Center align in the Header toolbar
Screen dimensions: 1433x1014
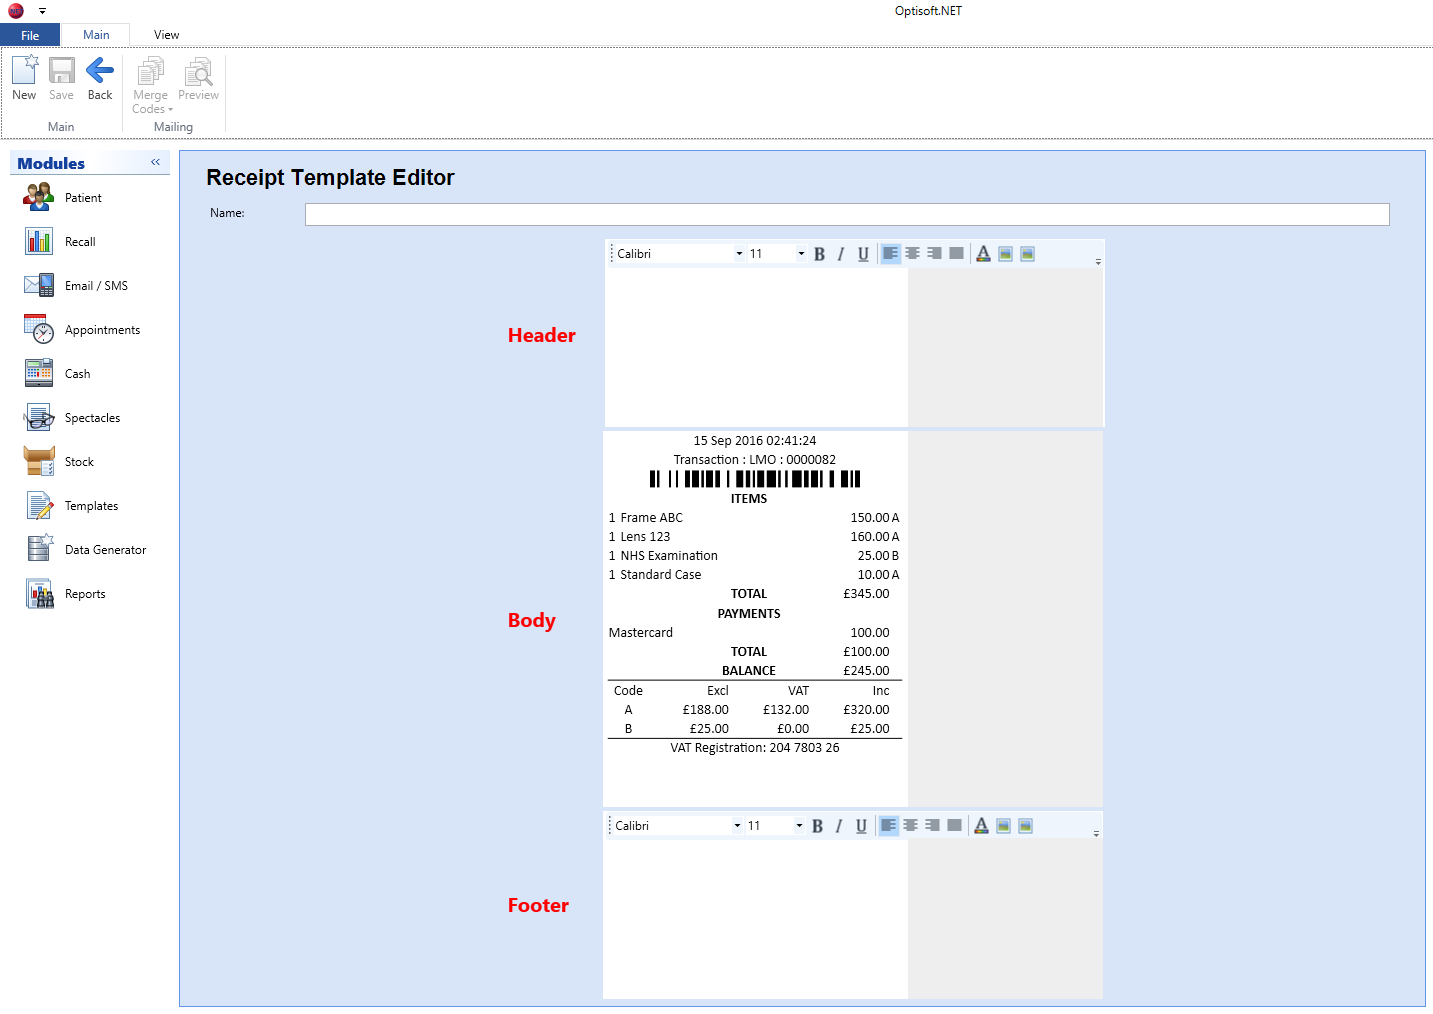pyautogui.click(x=912, y=254)
